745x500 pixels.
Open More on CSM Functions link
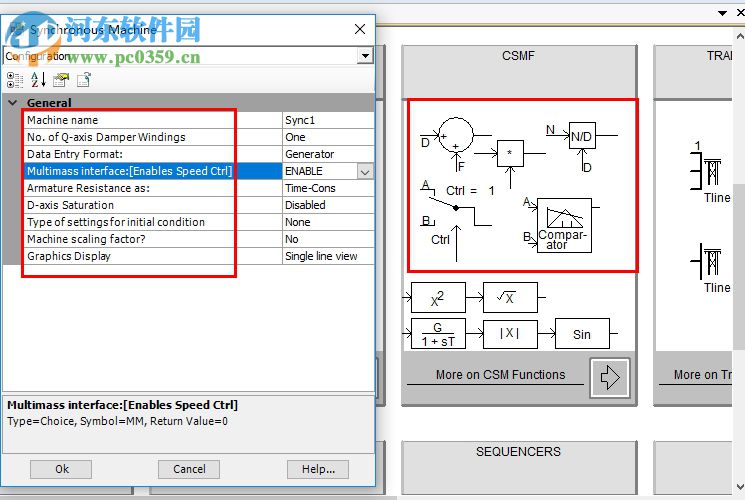tap(500, 375)
